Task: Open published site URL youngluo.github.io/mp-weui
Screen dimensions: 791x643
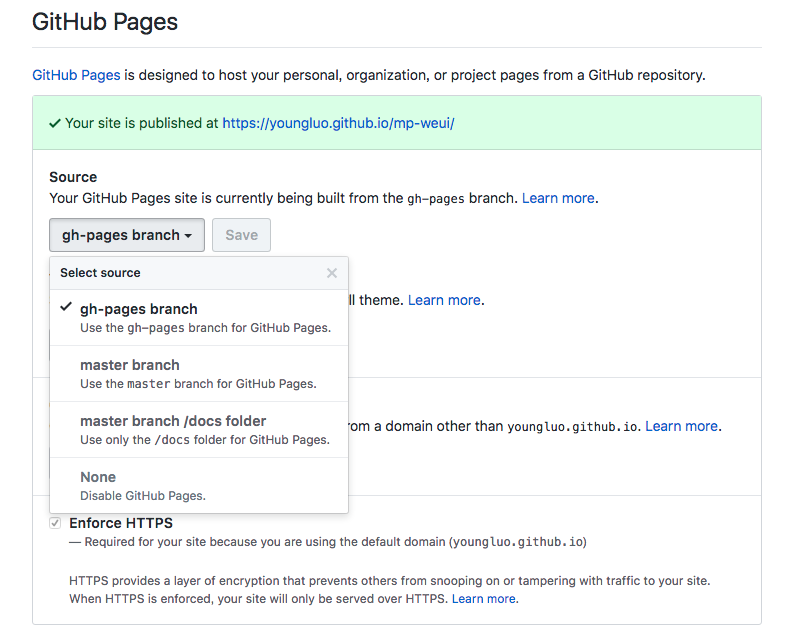Action: (338, 123)
